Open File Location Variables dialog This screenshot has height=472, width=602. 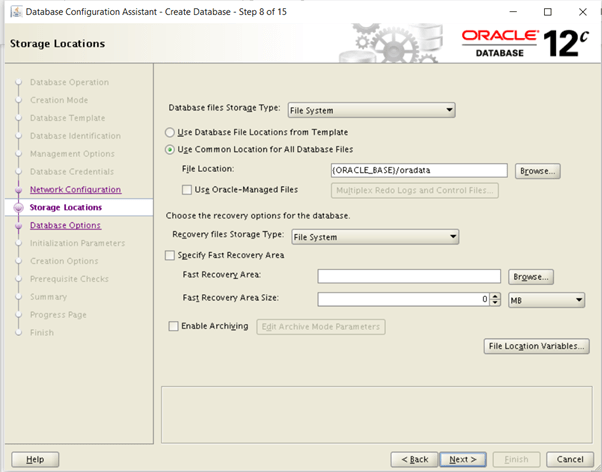coord(536,346)
